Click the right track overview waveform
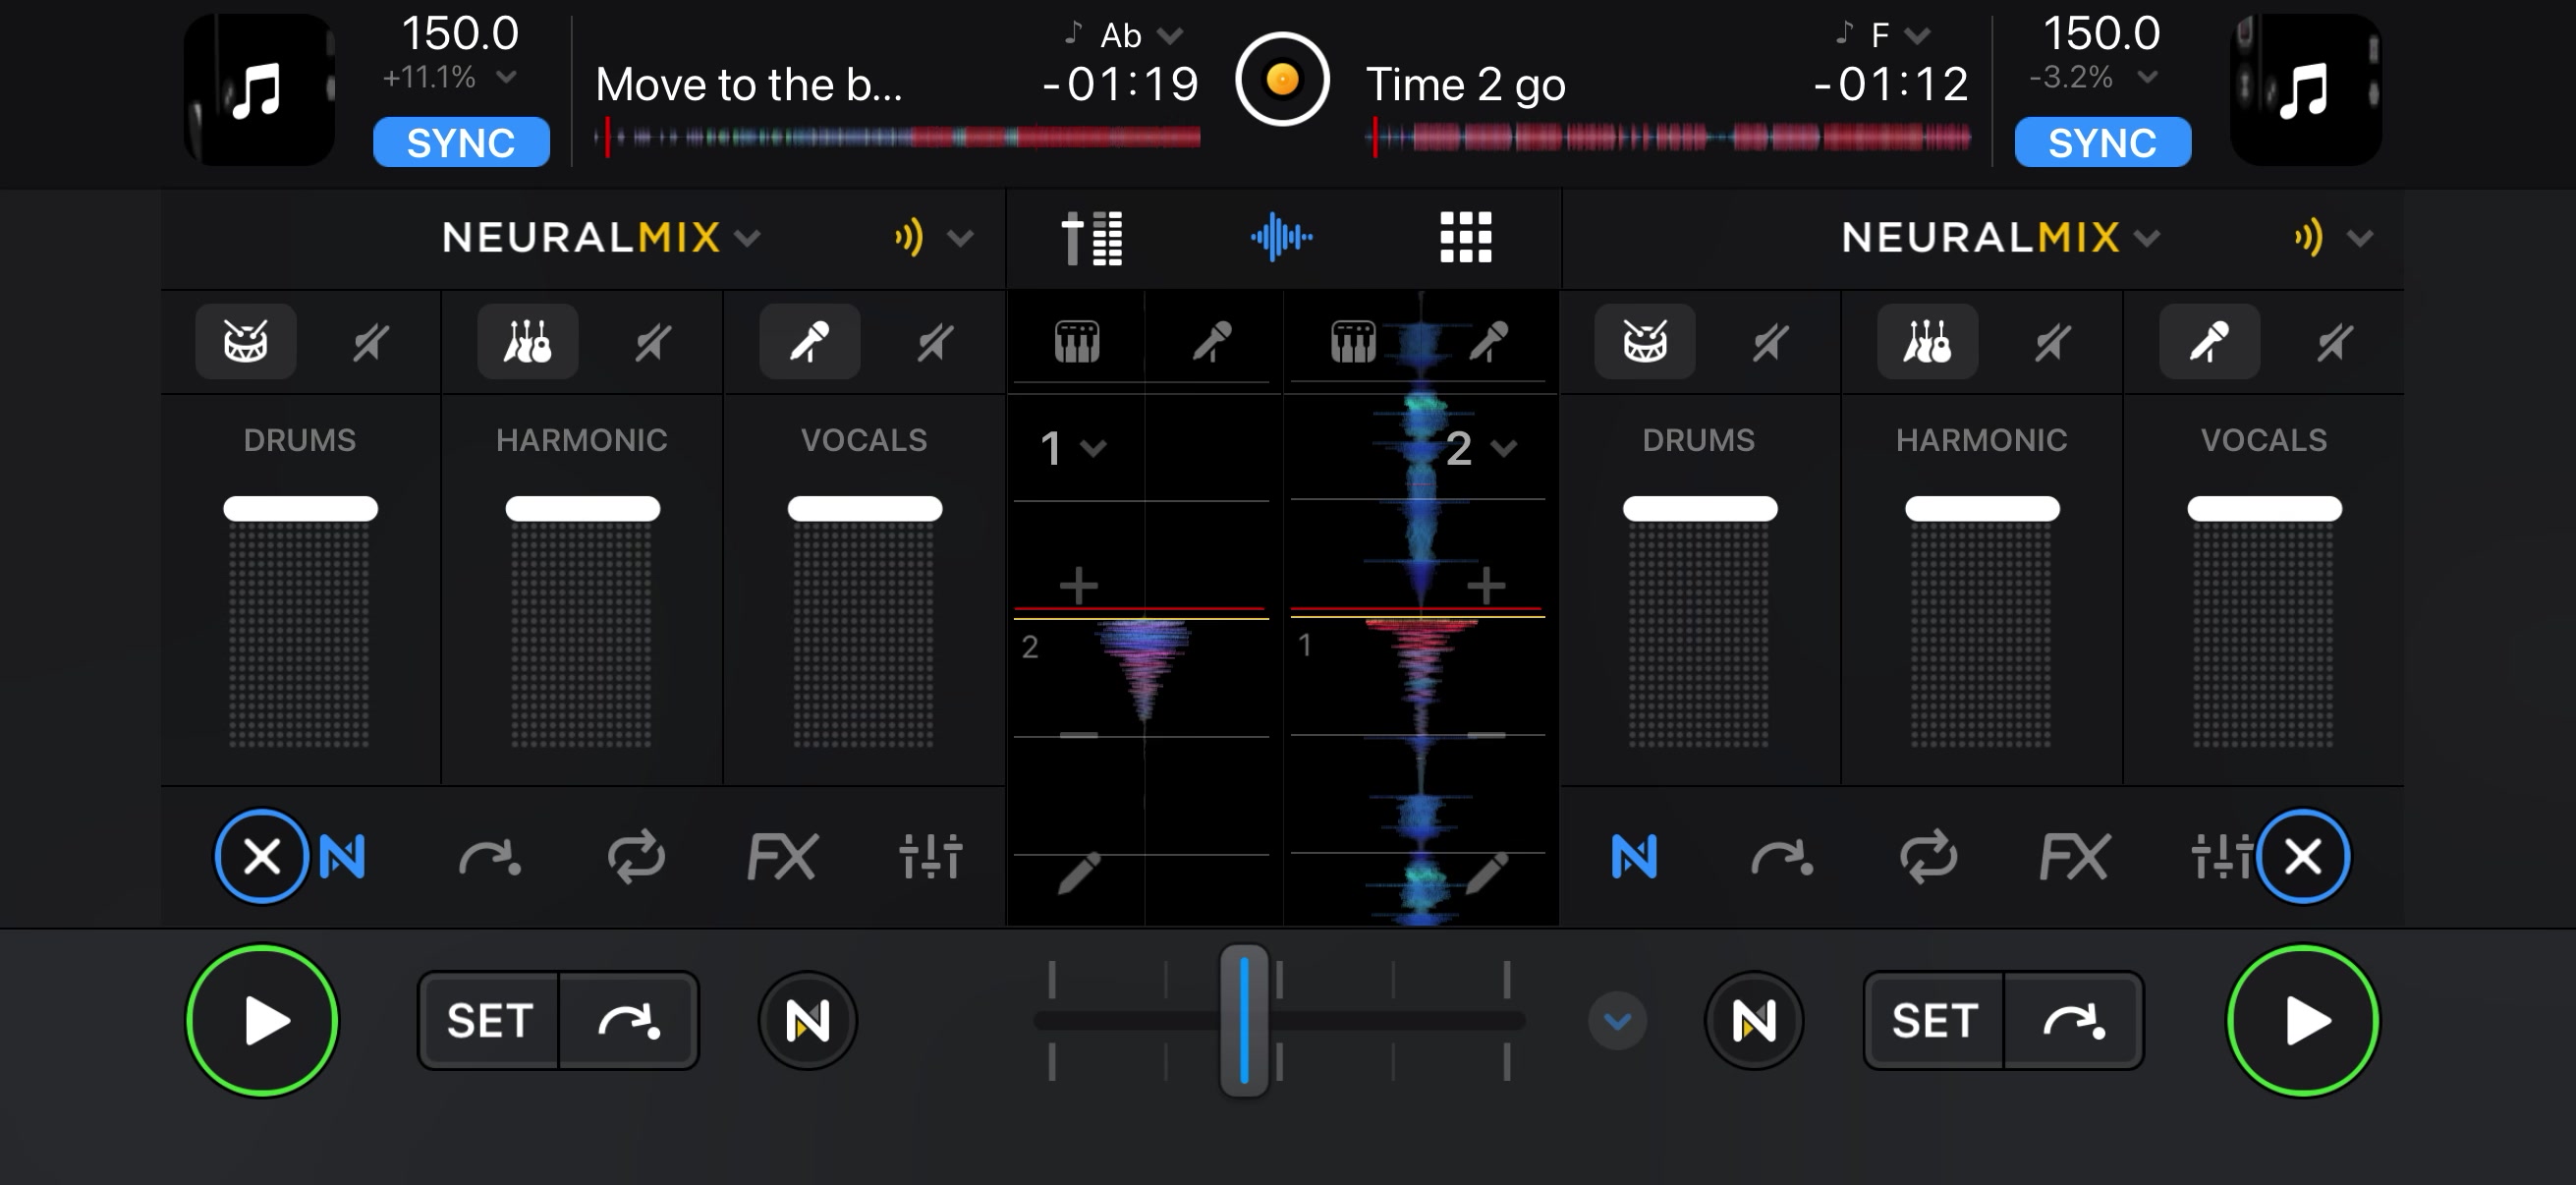The height and width of the screenshot is (1185, 2576). tap(1668, 138)
